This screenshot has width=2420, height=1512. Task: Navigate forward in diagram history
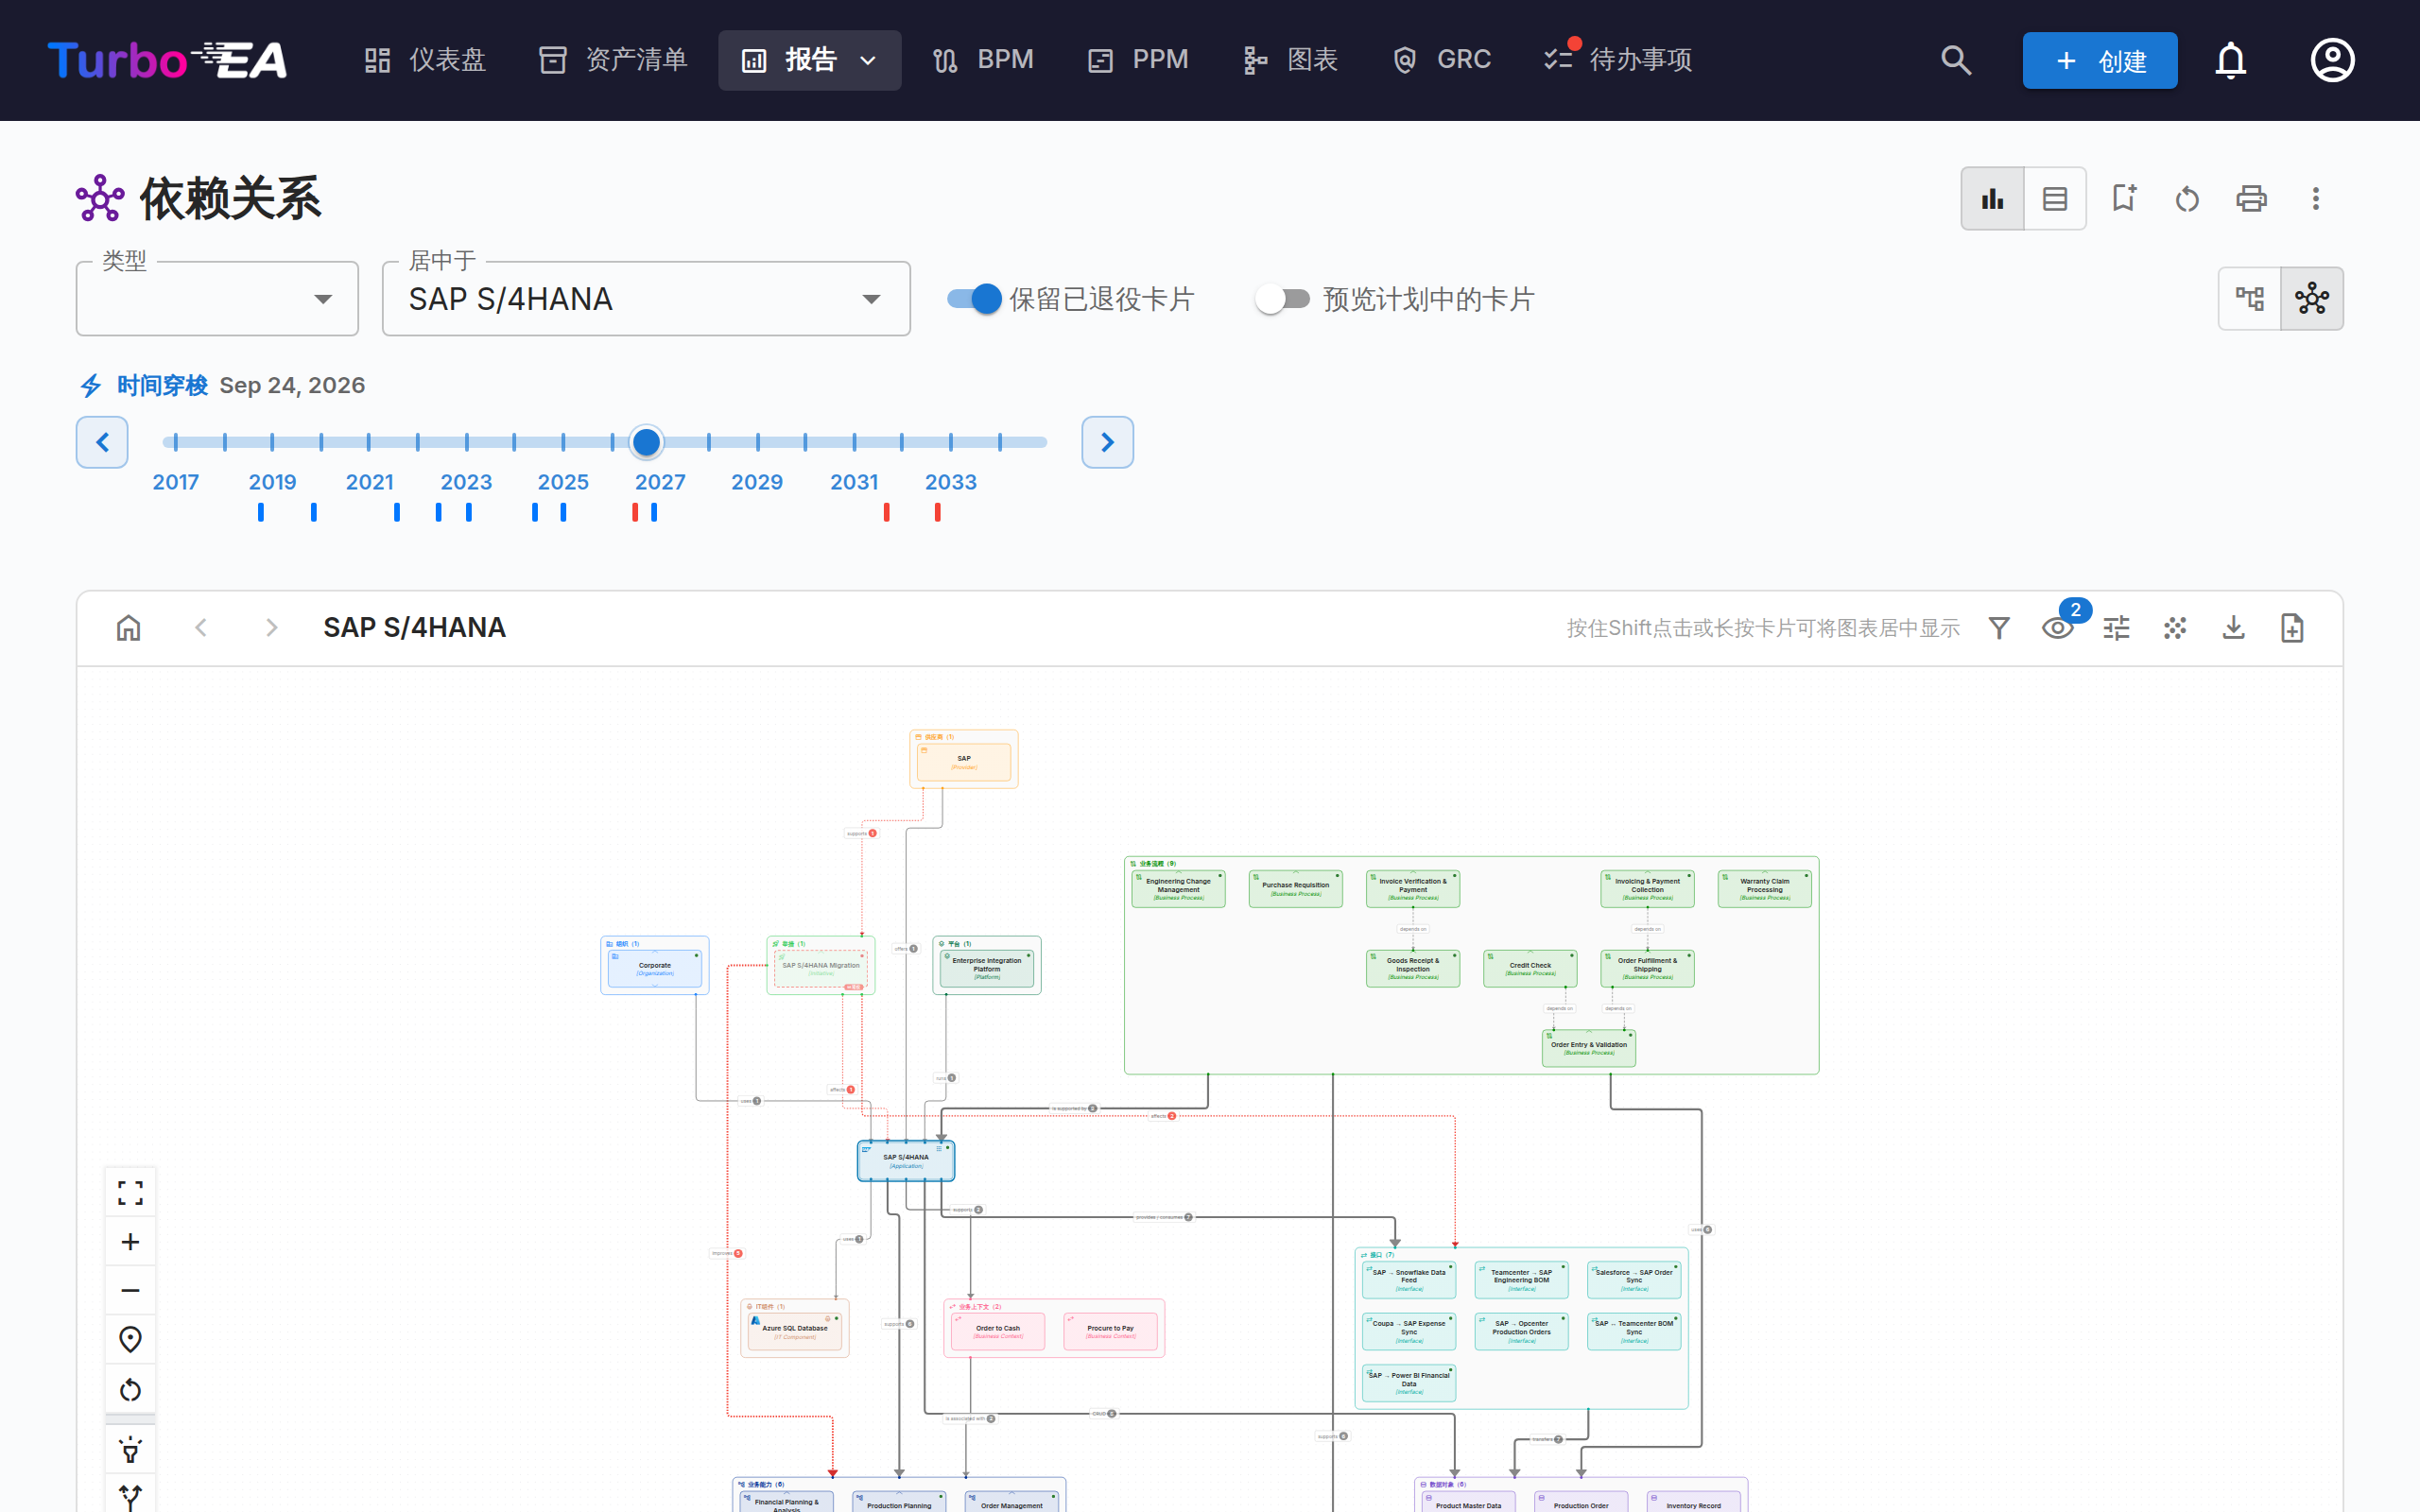(x=271, y=627)
